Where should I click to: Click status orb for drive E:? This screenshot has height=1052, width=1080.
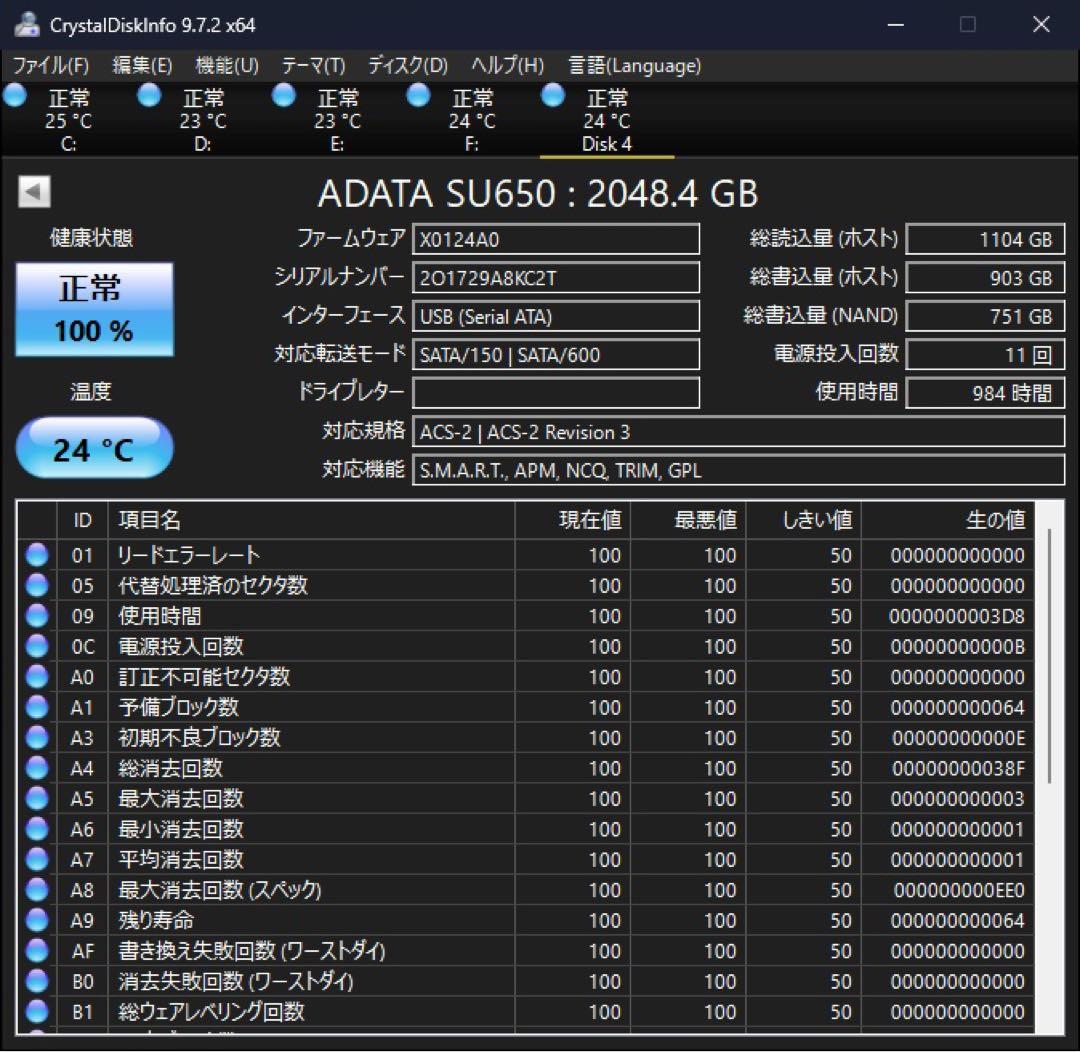click(284, 95)
